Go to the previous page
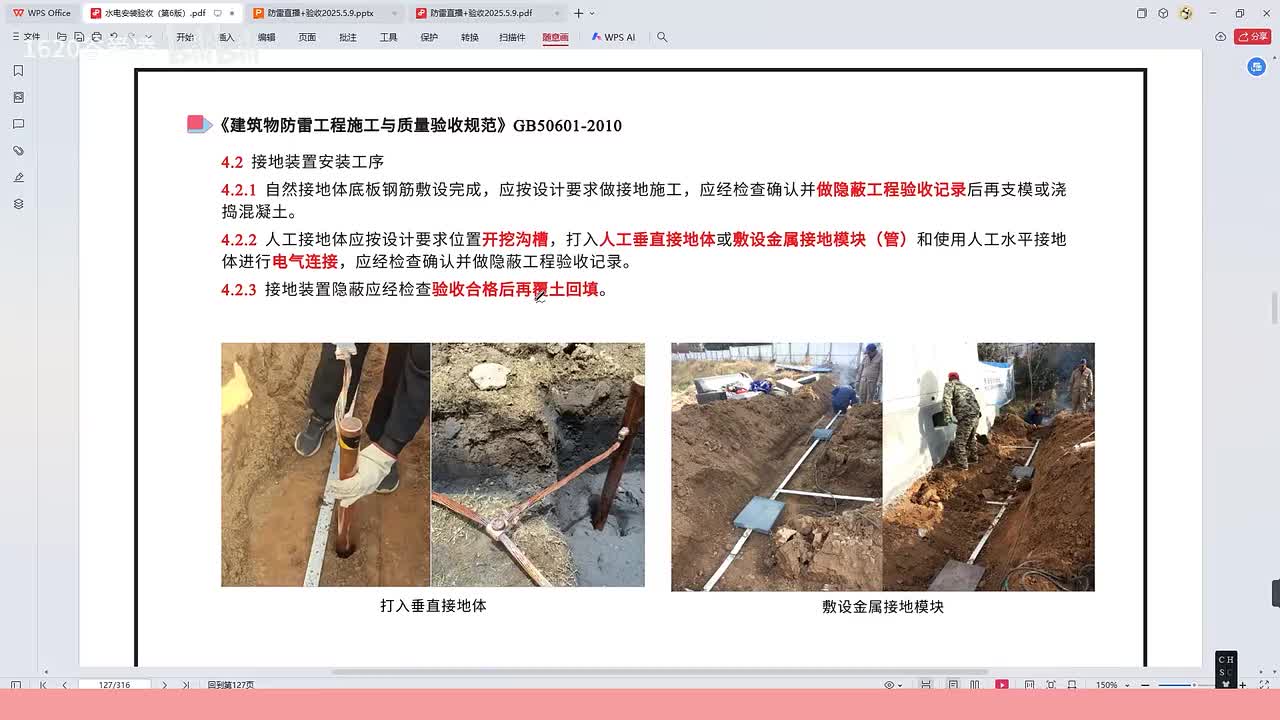This screenshot has width=1280, height=720. 64,685
